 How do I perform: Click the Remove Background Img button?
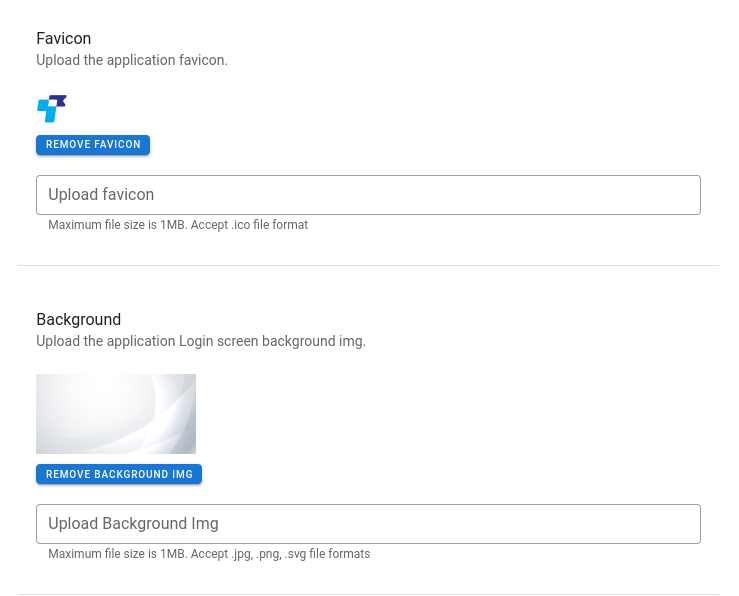tap(119, 474)
